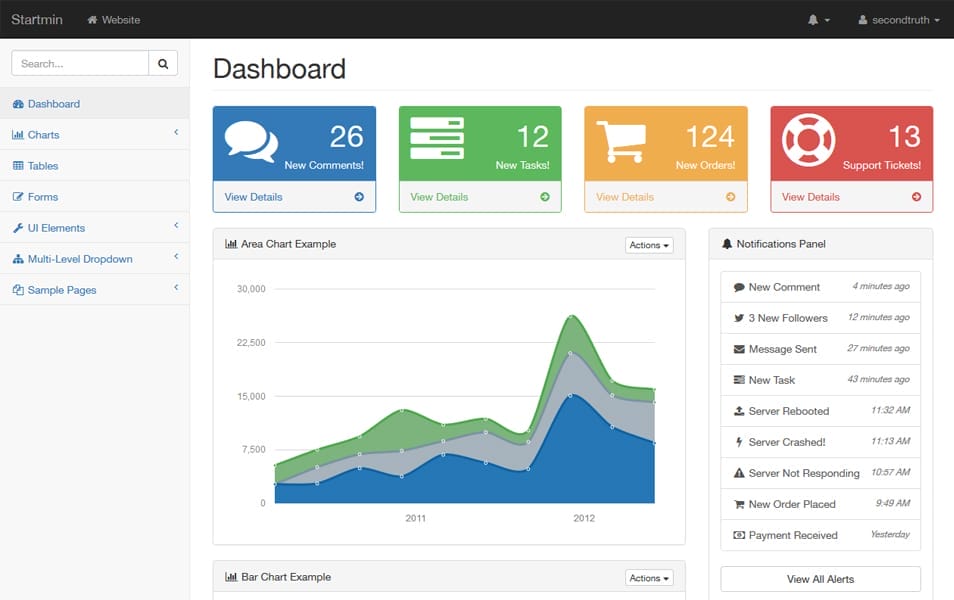Image resolution: width=954 pixels, height=600 pixels.
Task: Click the search magnifier icon
Action: [163, 62]
